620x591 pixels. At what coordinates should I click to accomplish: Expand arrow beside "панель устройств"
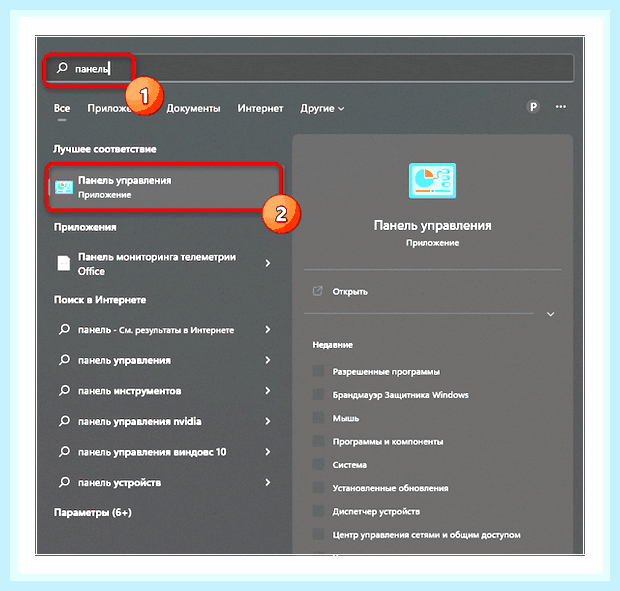tap(268, 482)
